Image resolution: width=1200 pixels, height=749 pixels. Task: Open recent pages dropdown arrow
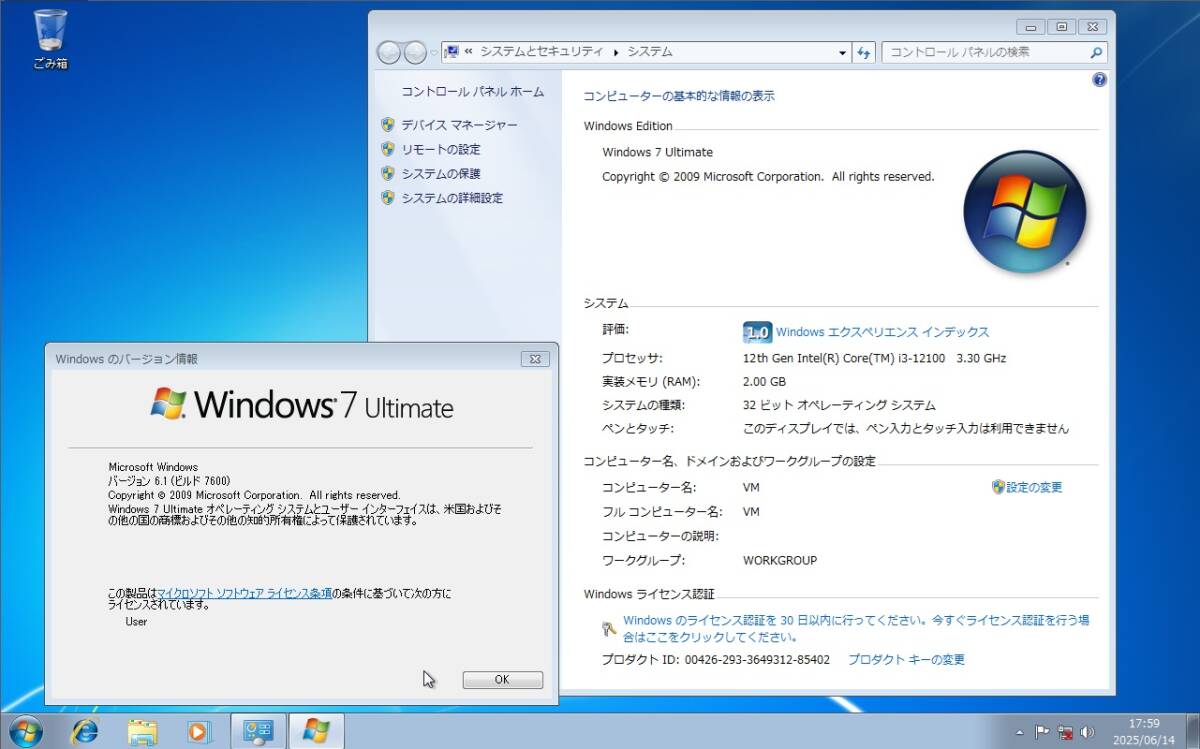pyautogui.click(x=434, y=53)
